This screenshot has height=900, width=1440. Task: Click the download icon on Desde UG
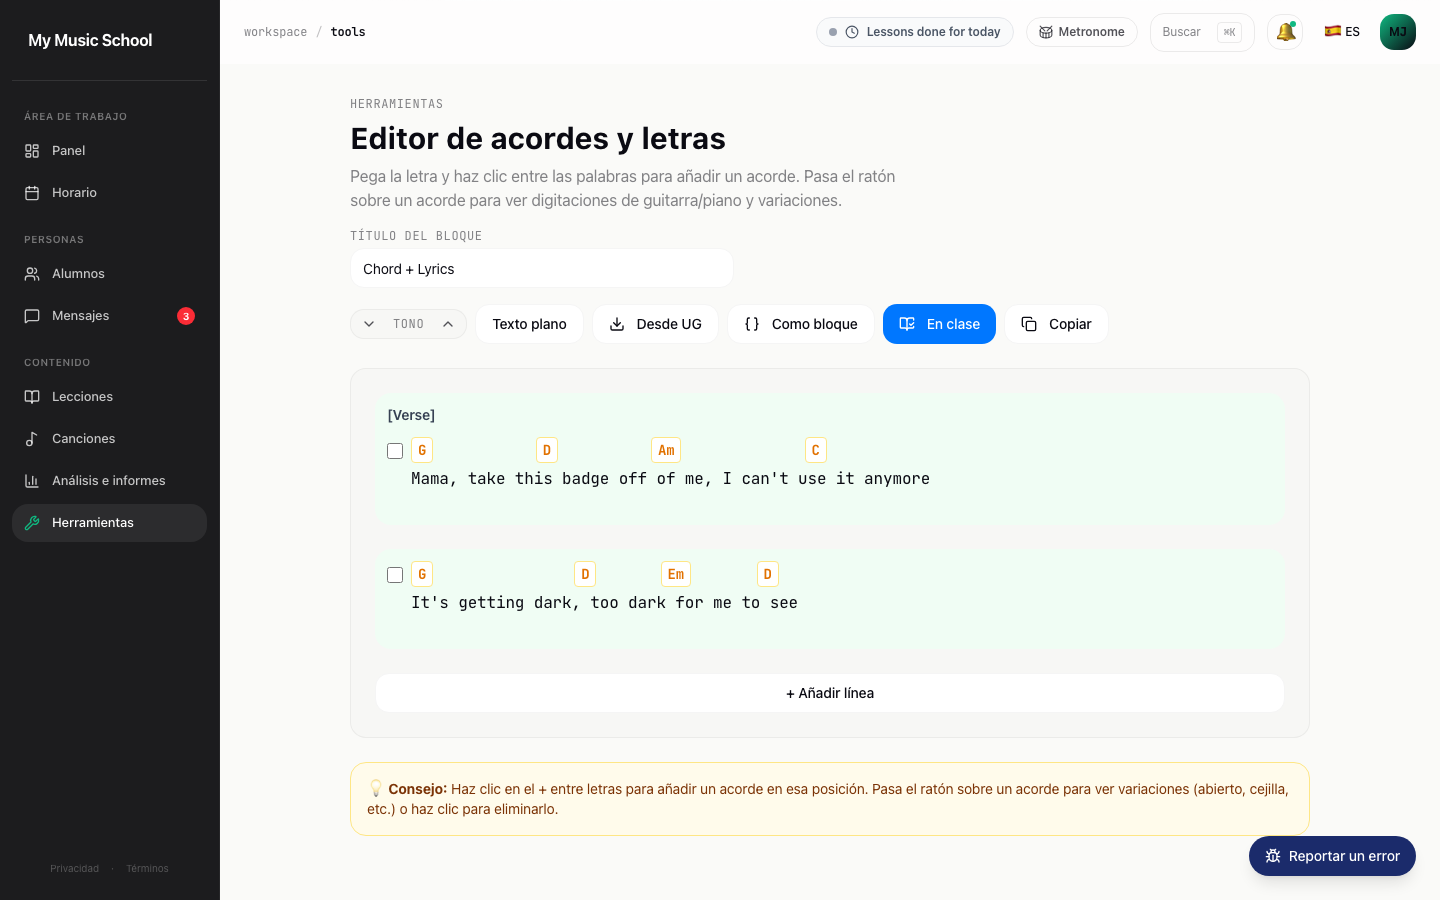[617, 324]
